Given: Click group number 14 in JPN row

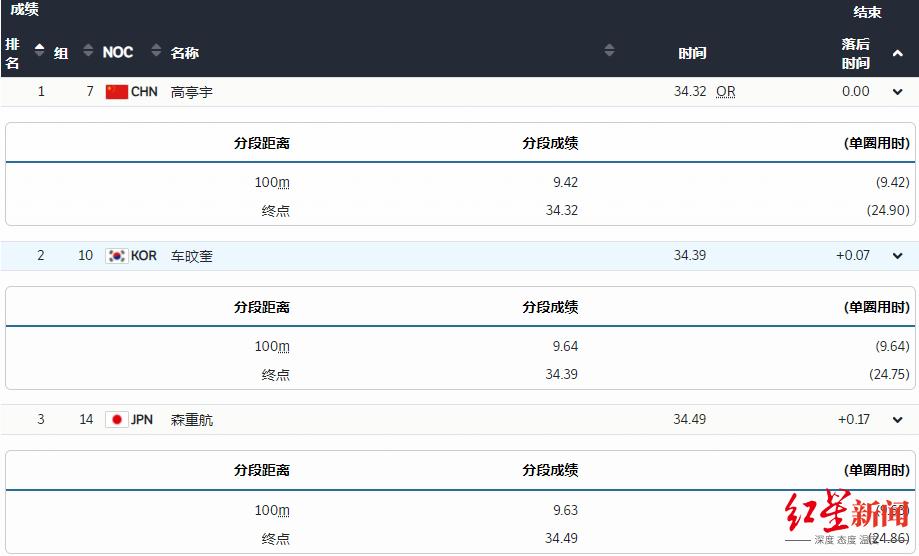Looking at the screenshot, I should point(86,419).
